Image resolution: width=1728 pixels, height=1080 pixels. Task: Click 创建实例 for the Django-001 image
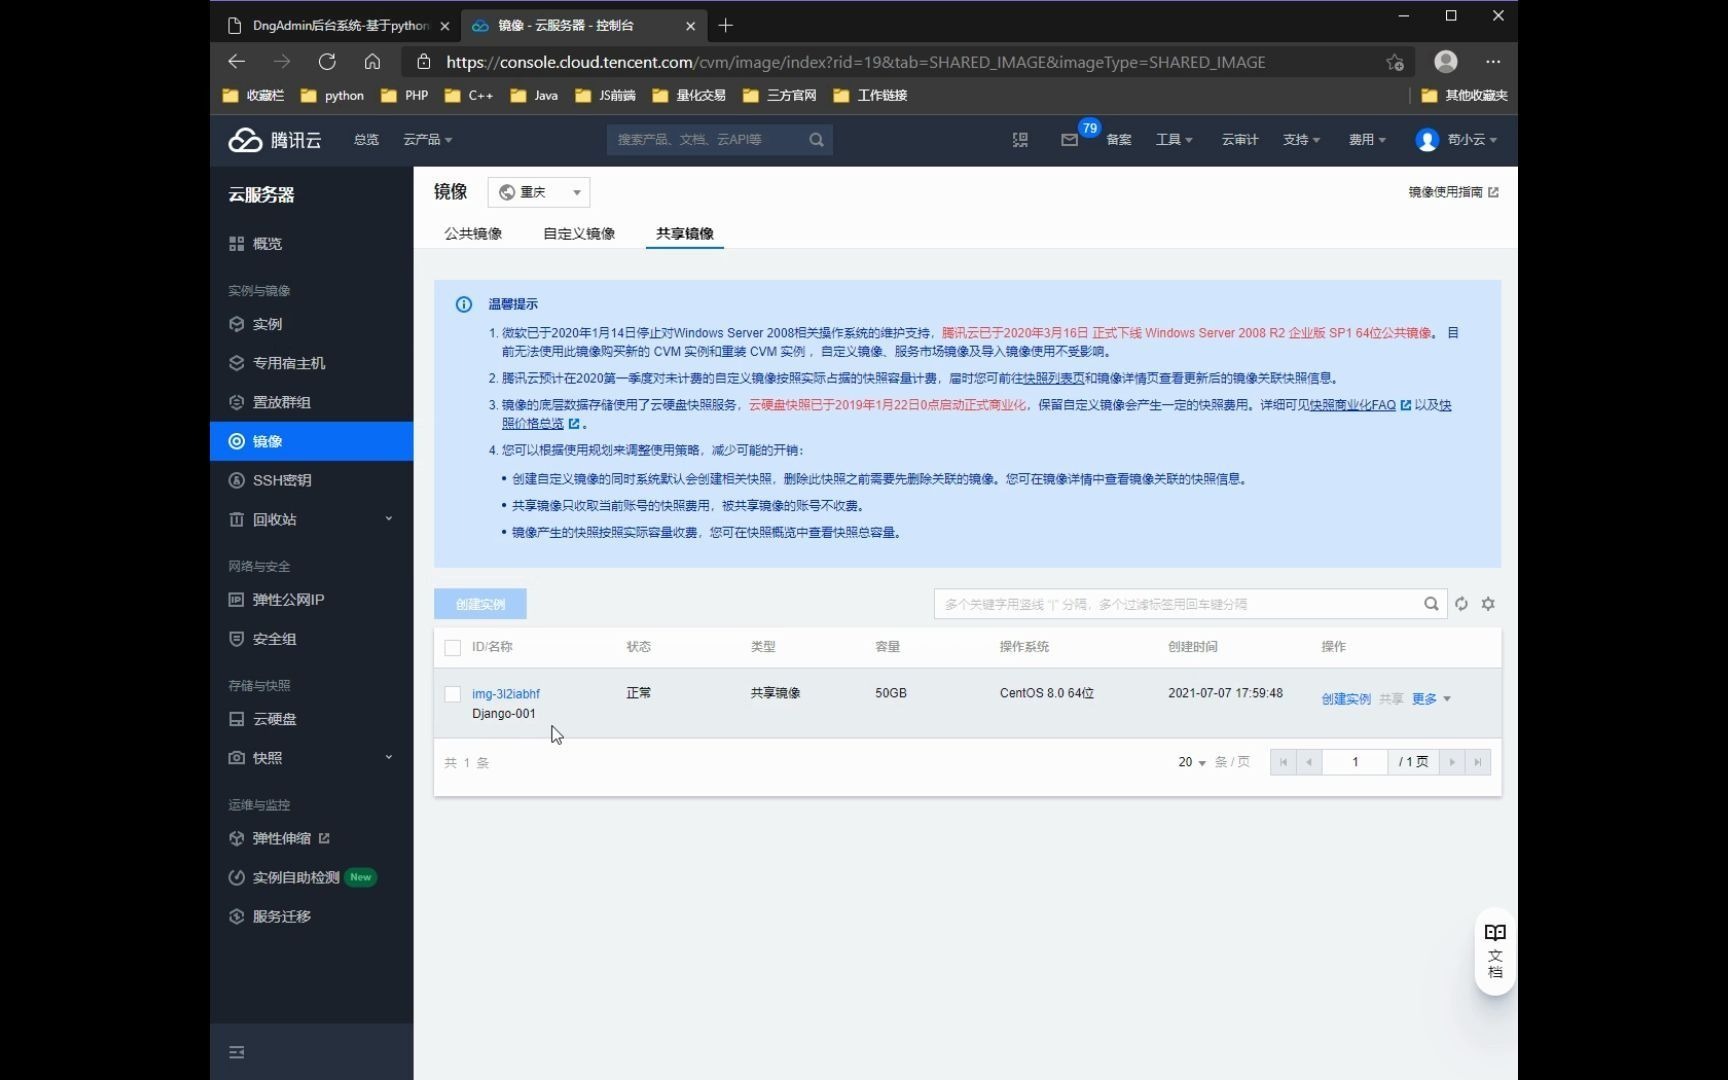tap(1345, 698)
